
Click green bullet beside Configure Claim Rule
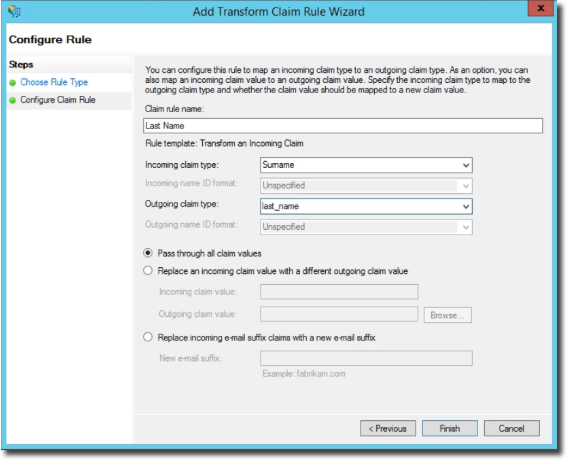tap(13, 100)
